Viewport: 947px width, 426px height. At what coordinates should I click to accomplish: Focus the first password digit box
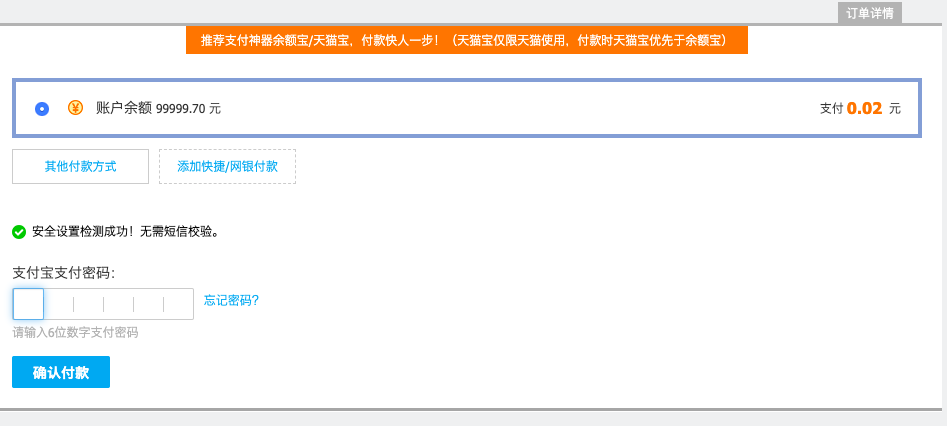point(28,304)
